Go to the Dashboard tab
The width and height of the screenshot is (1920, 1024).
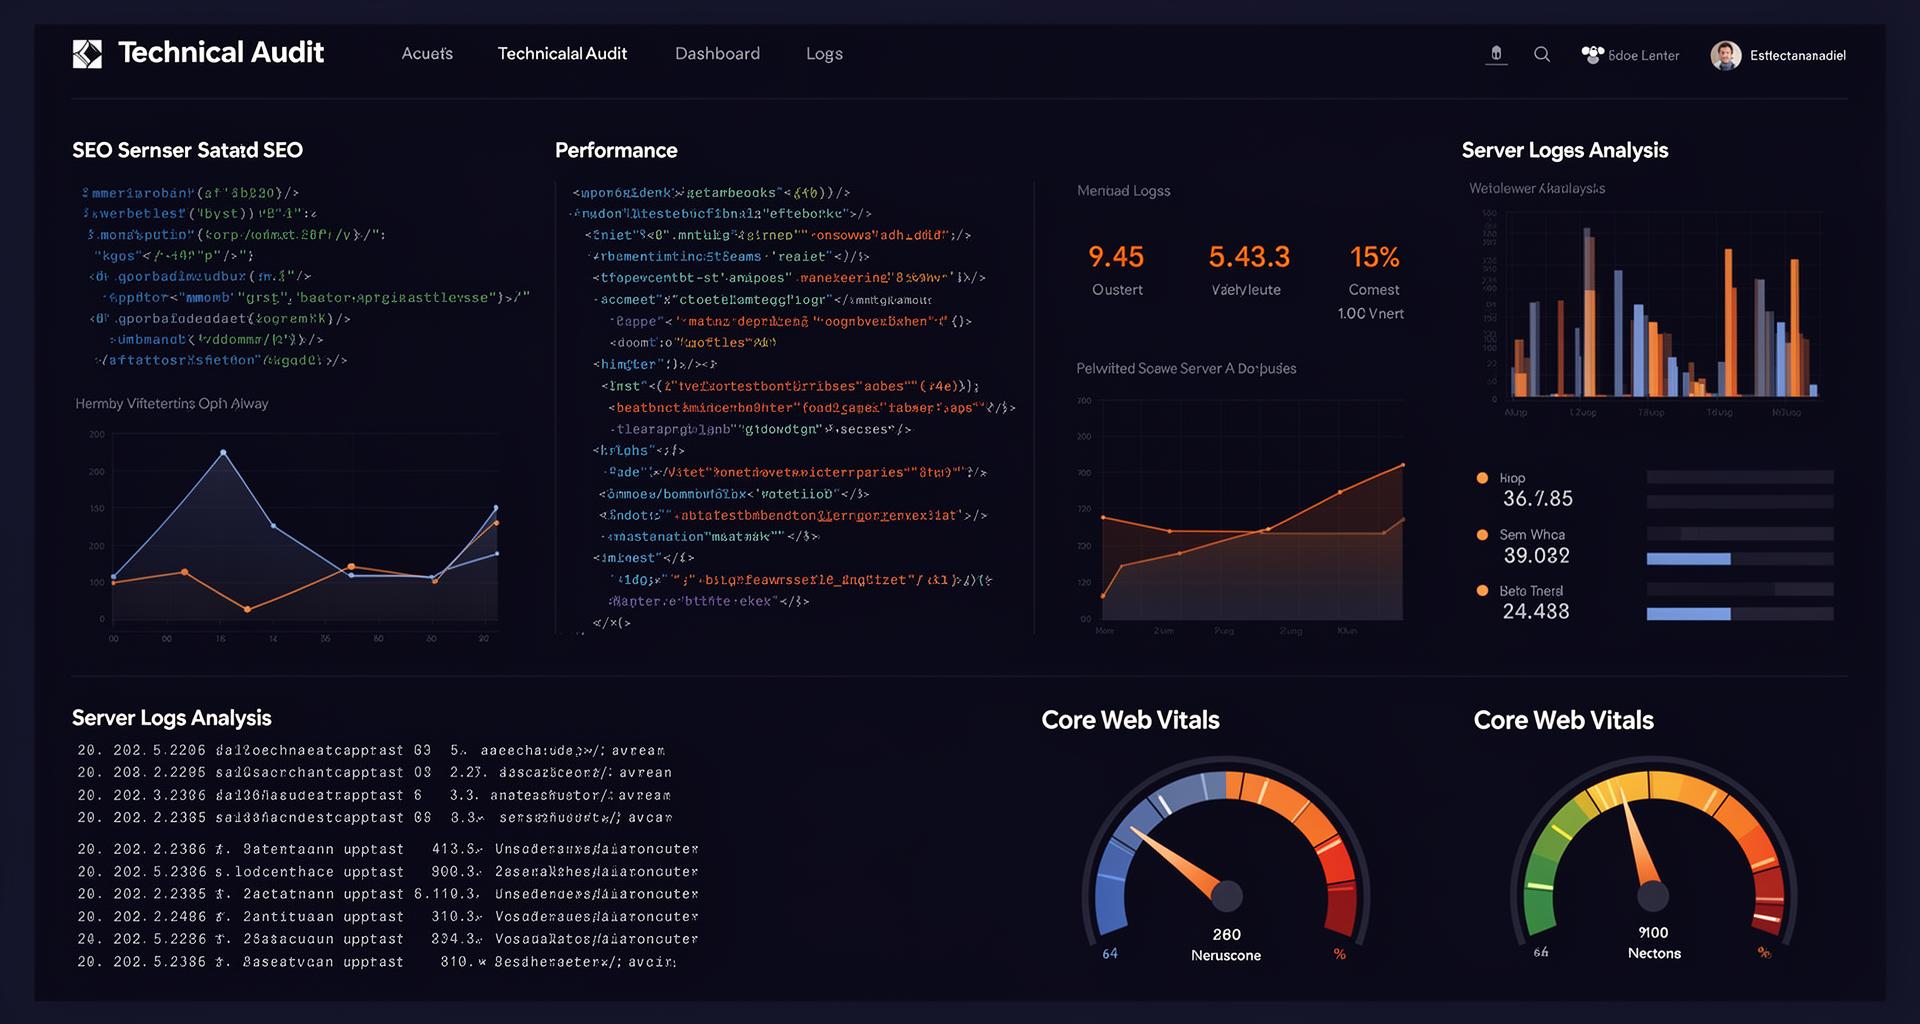[x=717, y=54]
